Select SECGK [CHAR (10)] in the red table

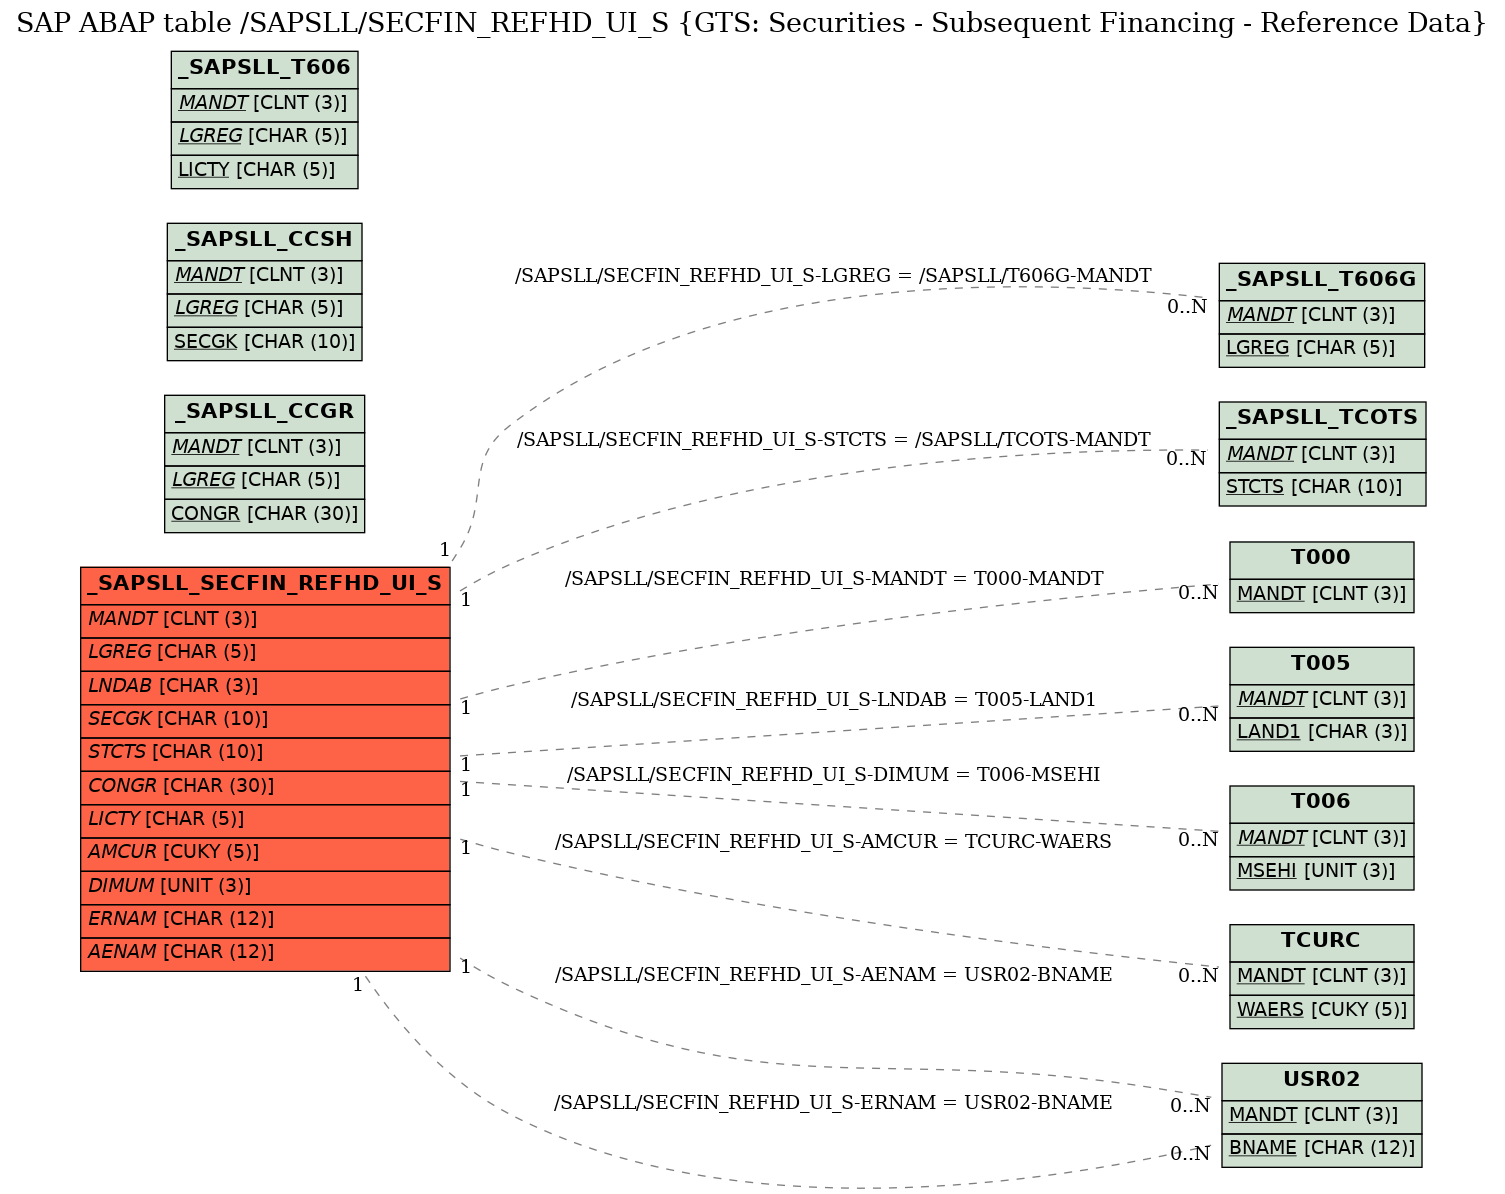(265, 720)
